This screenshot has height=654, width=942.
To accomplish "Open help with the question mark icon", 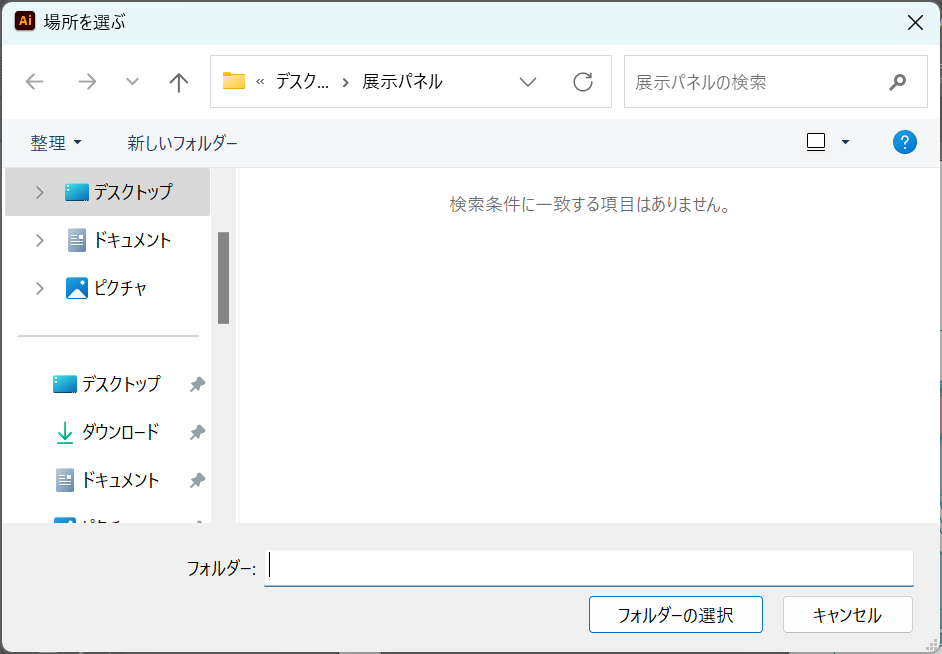I will point(904,142).
